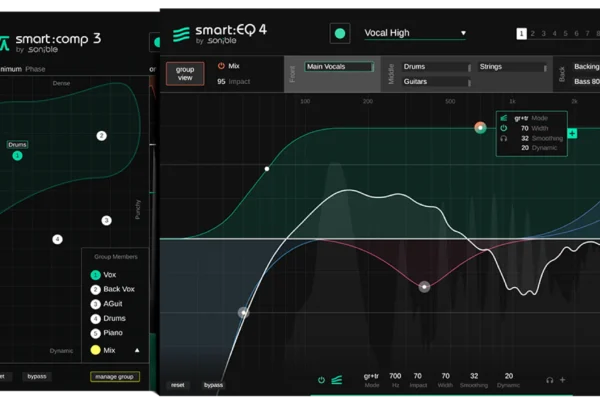600x400 pixels.
Task: Open the gr+tr Mode selector in bottom bar
Action: [x=371, y=380]
